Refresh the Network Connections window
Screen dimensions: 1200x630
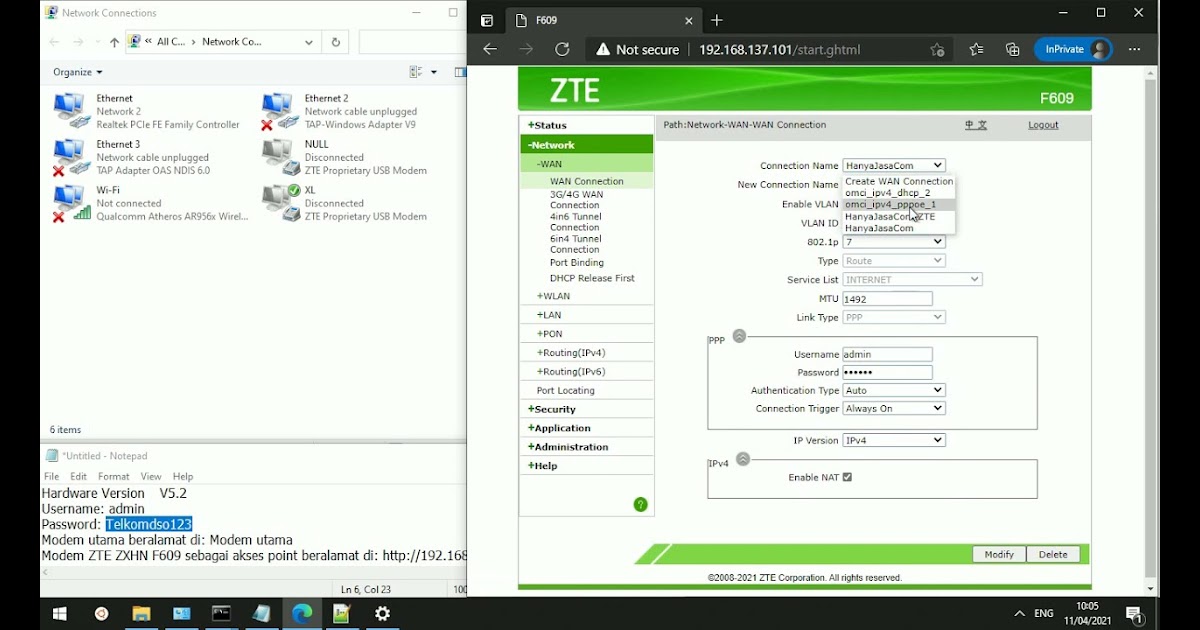[336, 42]
